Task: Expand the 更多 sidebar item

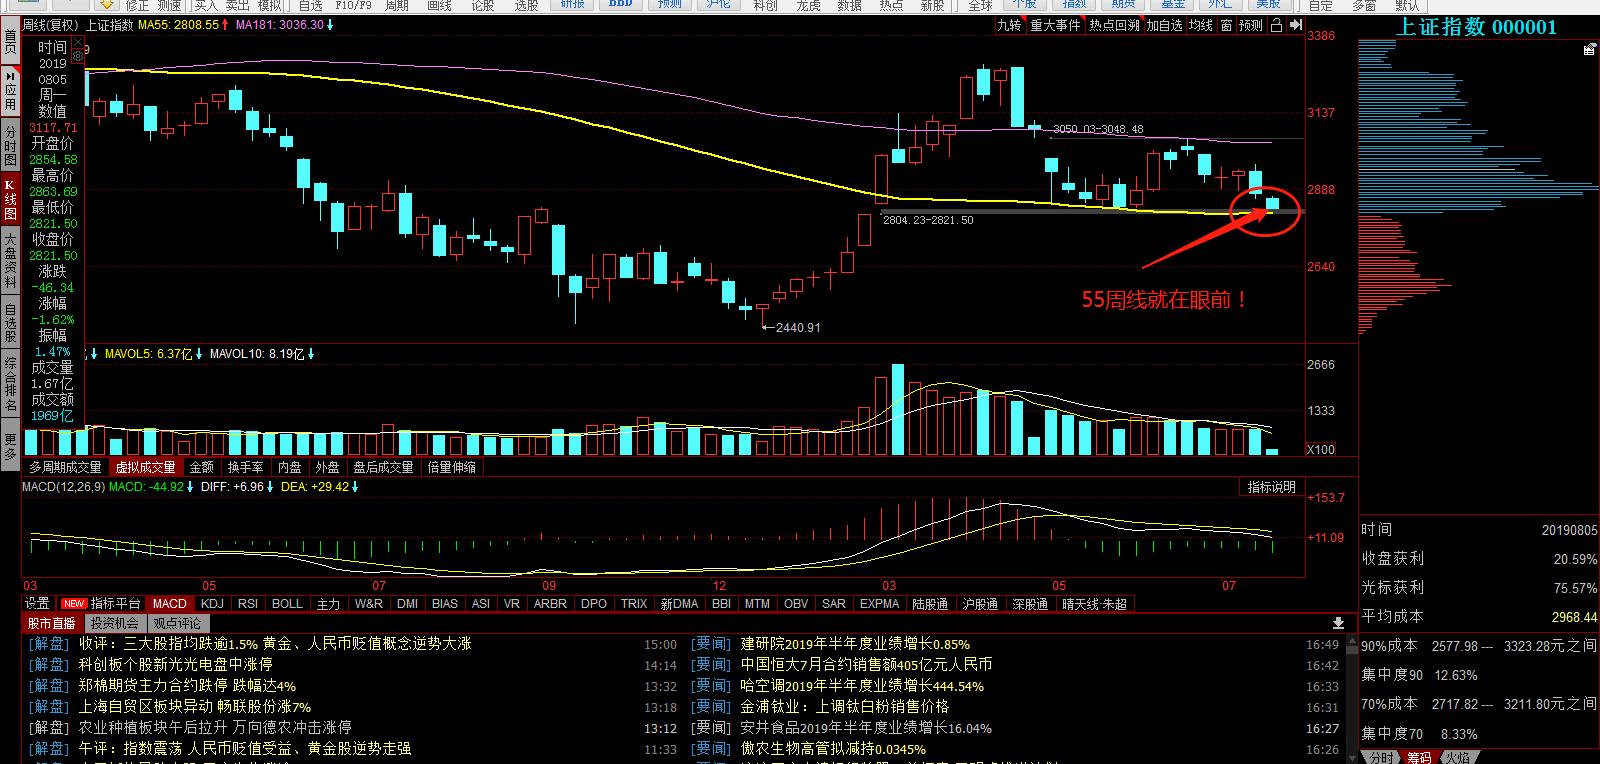Action: [10, 446]
